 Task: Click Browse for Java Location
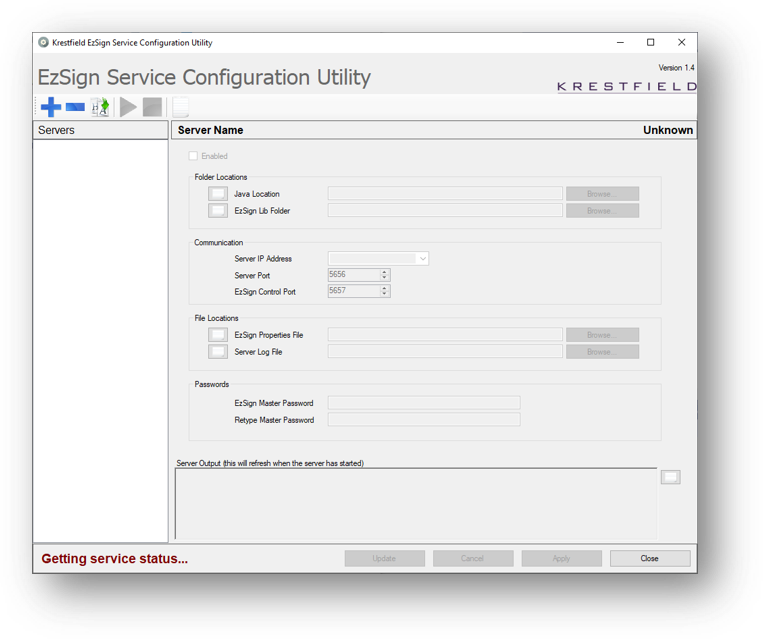pyautogui.click(x=602, y=194)
